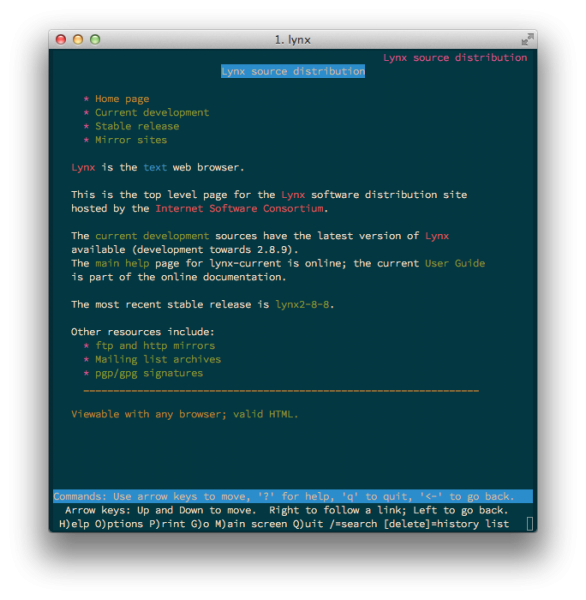Click the yellow minimize window button

[x=78, y=39]
